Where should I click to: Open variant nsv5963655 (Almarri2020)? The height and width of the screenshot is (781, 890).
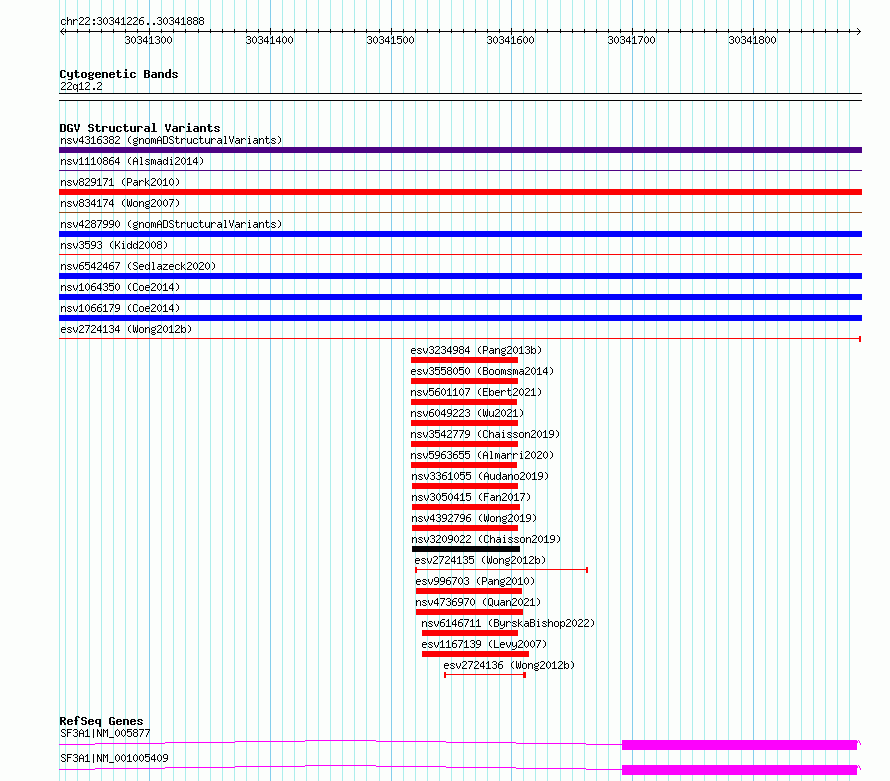482,455
